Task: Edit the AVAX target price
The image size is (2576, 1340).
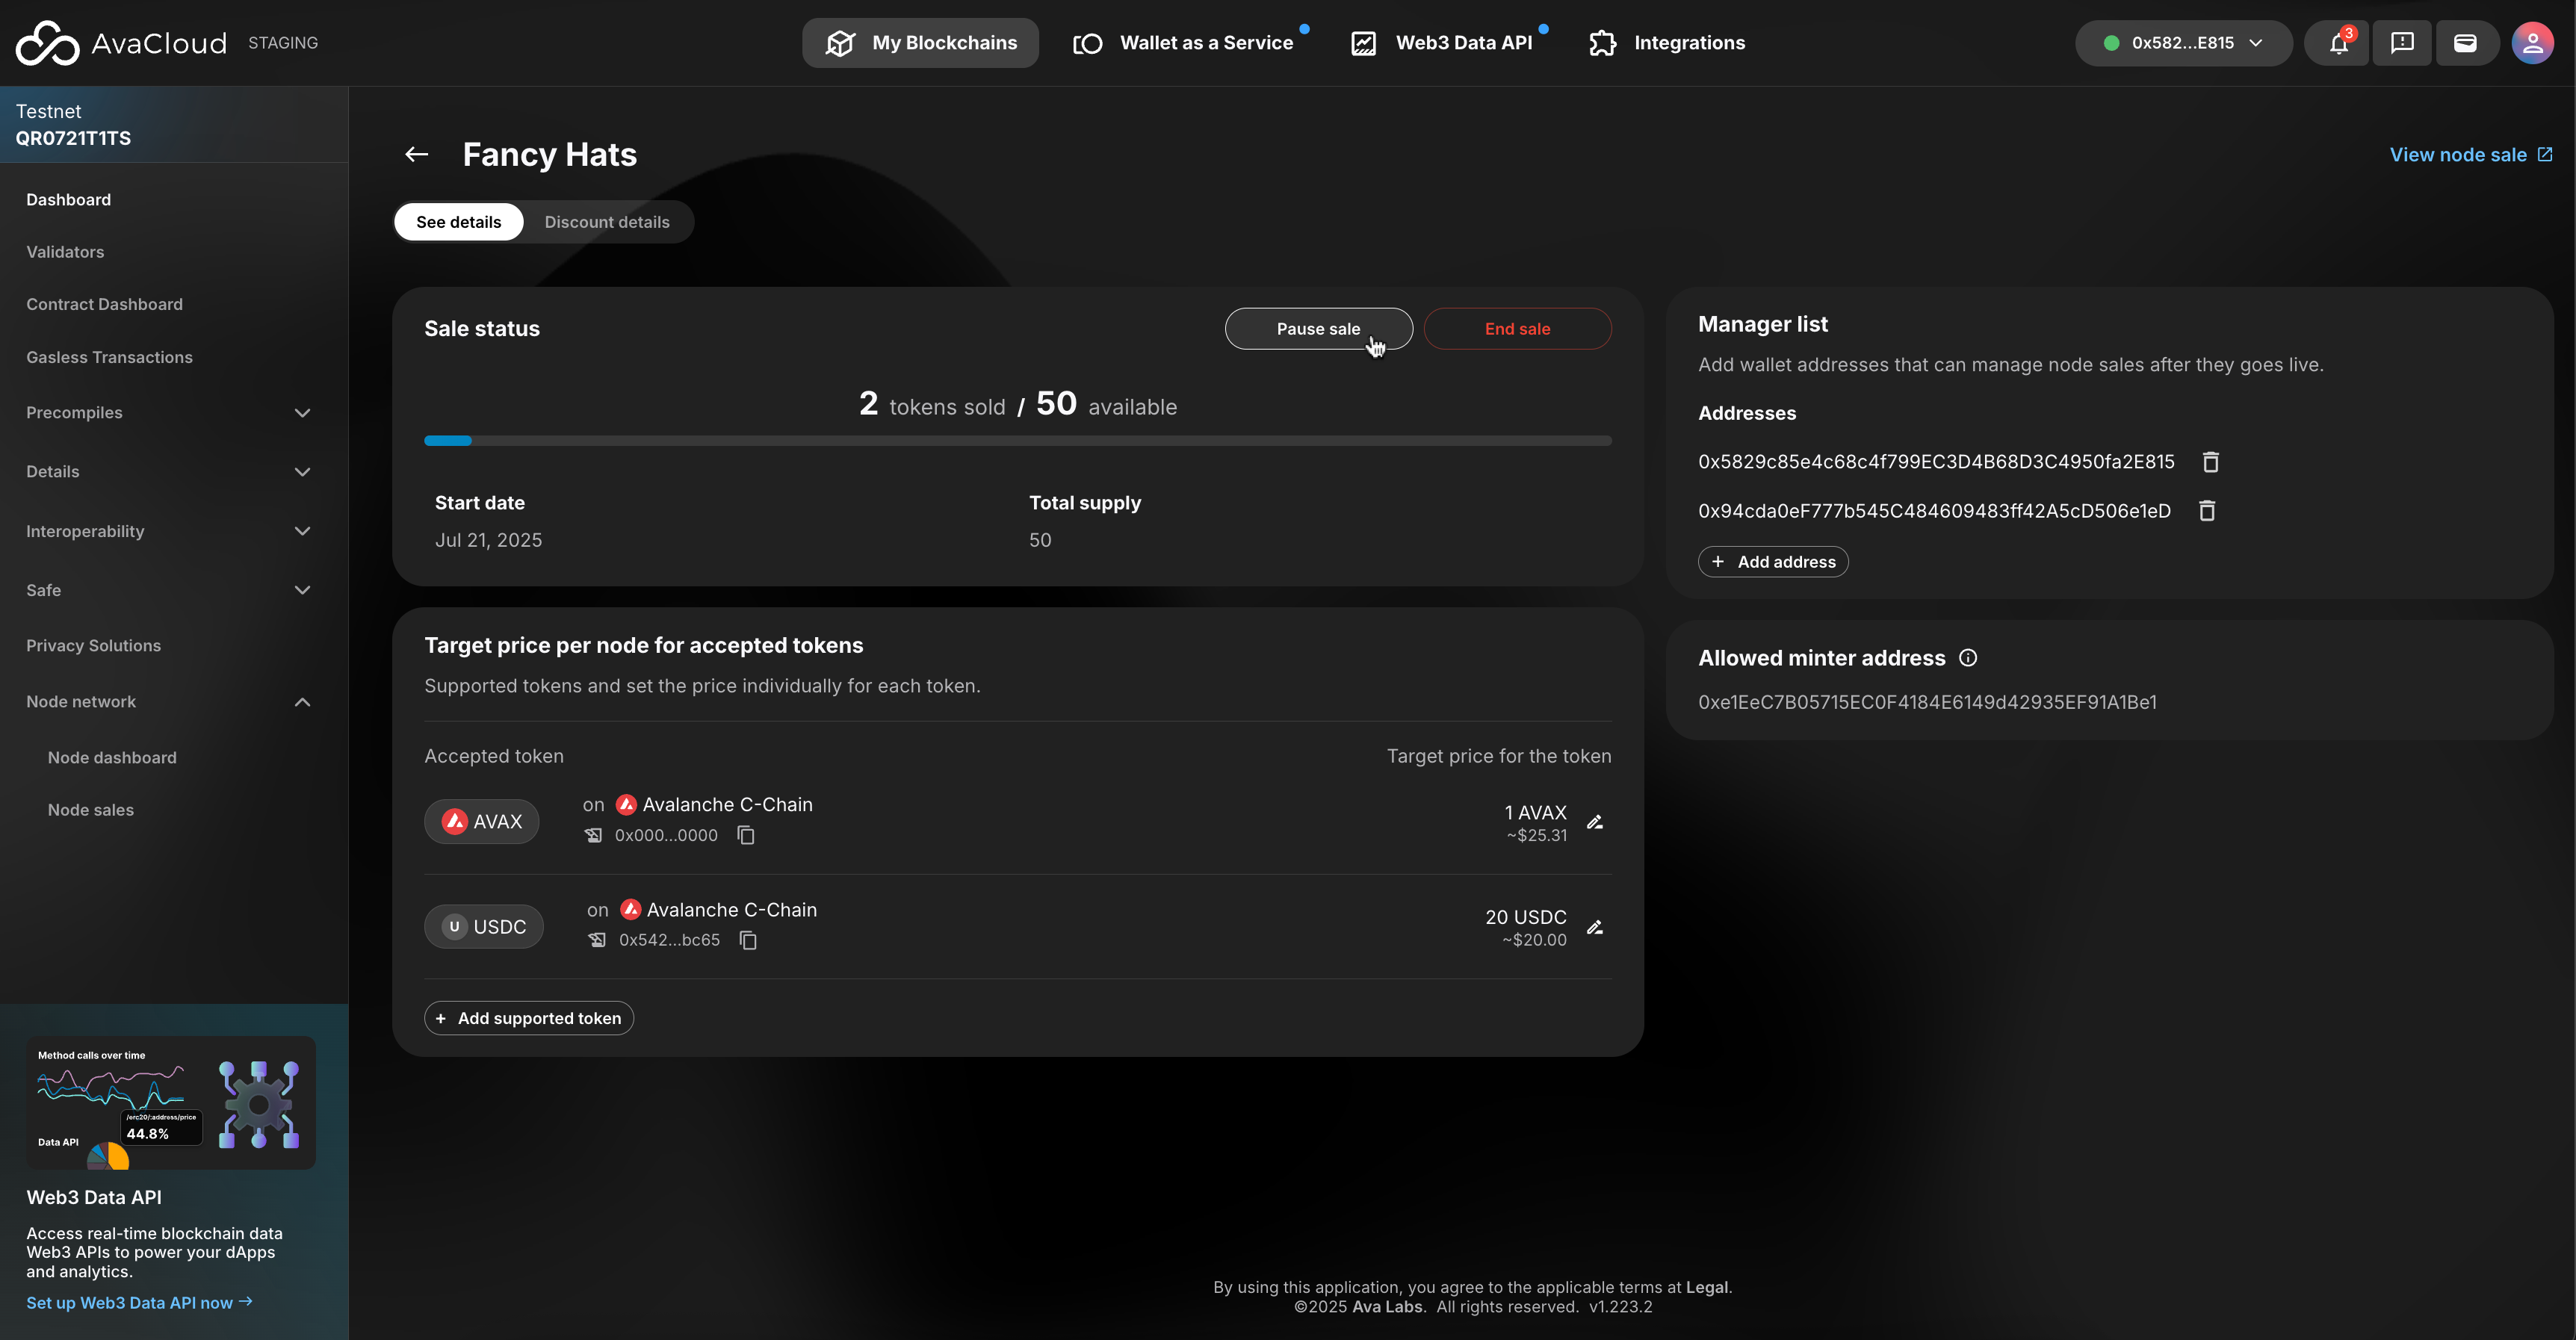Action: point(1595,822)
